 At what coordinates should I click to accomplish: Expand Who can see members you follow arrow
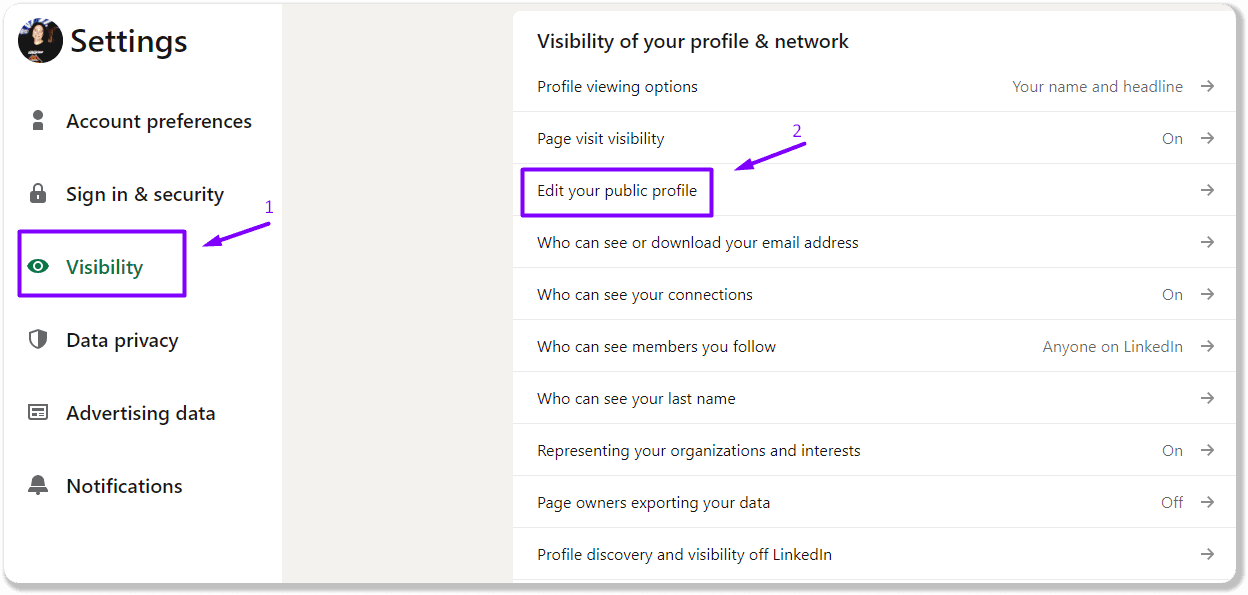(x=1207, y=347)
